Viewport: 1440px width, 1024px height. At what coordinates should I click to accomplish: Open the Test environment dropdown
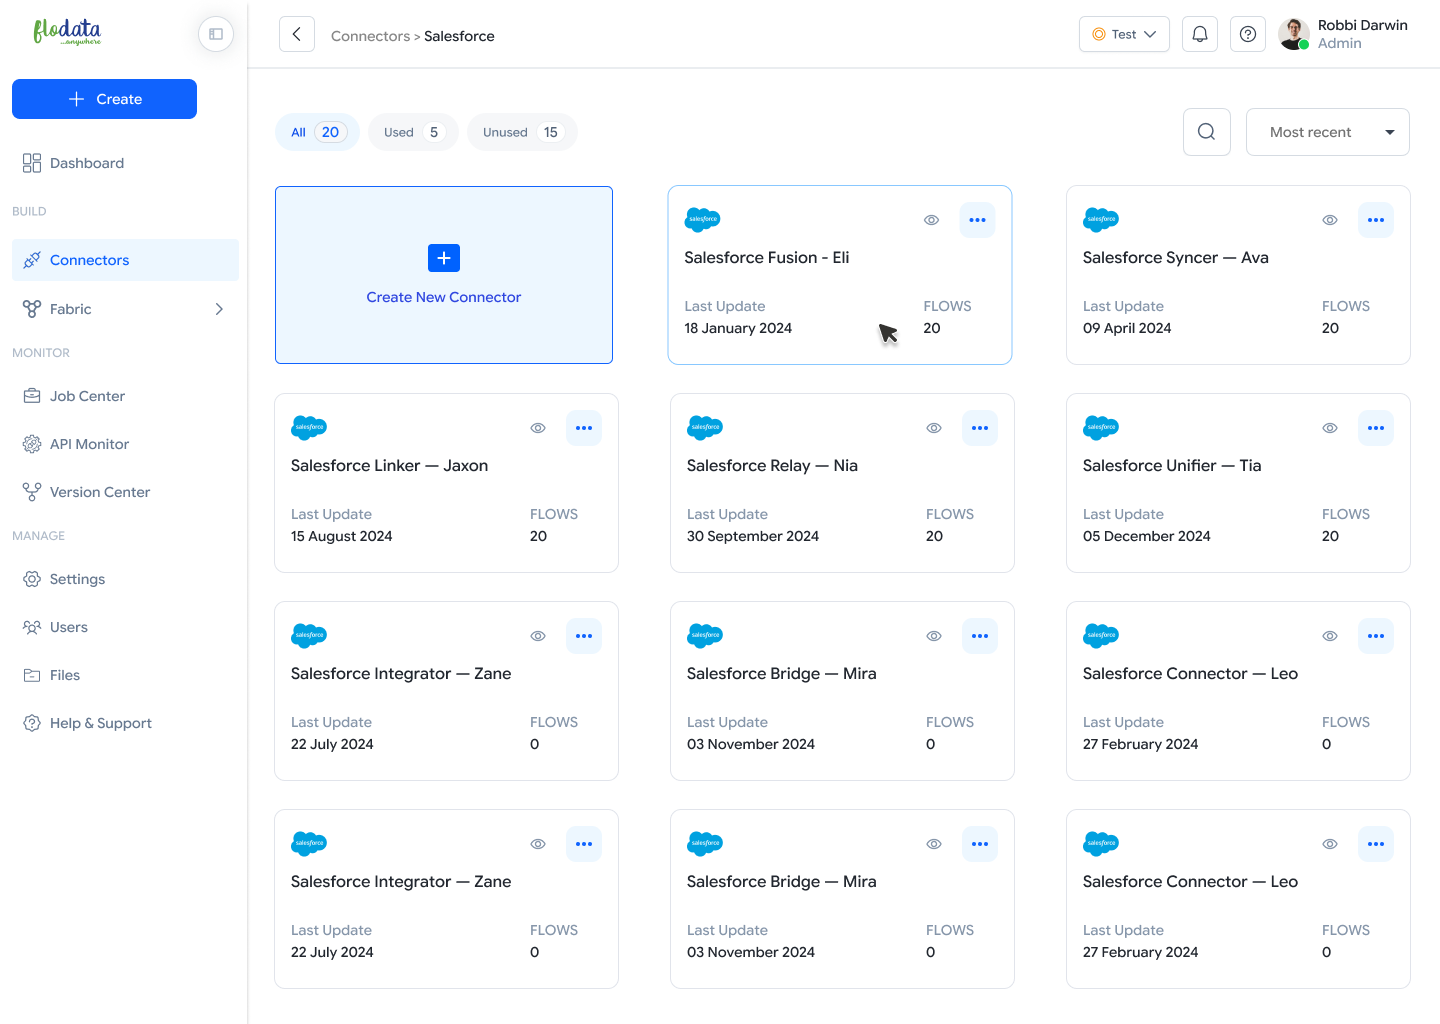[x=1124, y=34]
